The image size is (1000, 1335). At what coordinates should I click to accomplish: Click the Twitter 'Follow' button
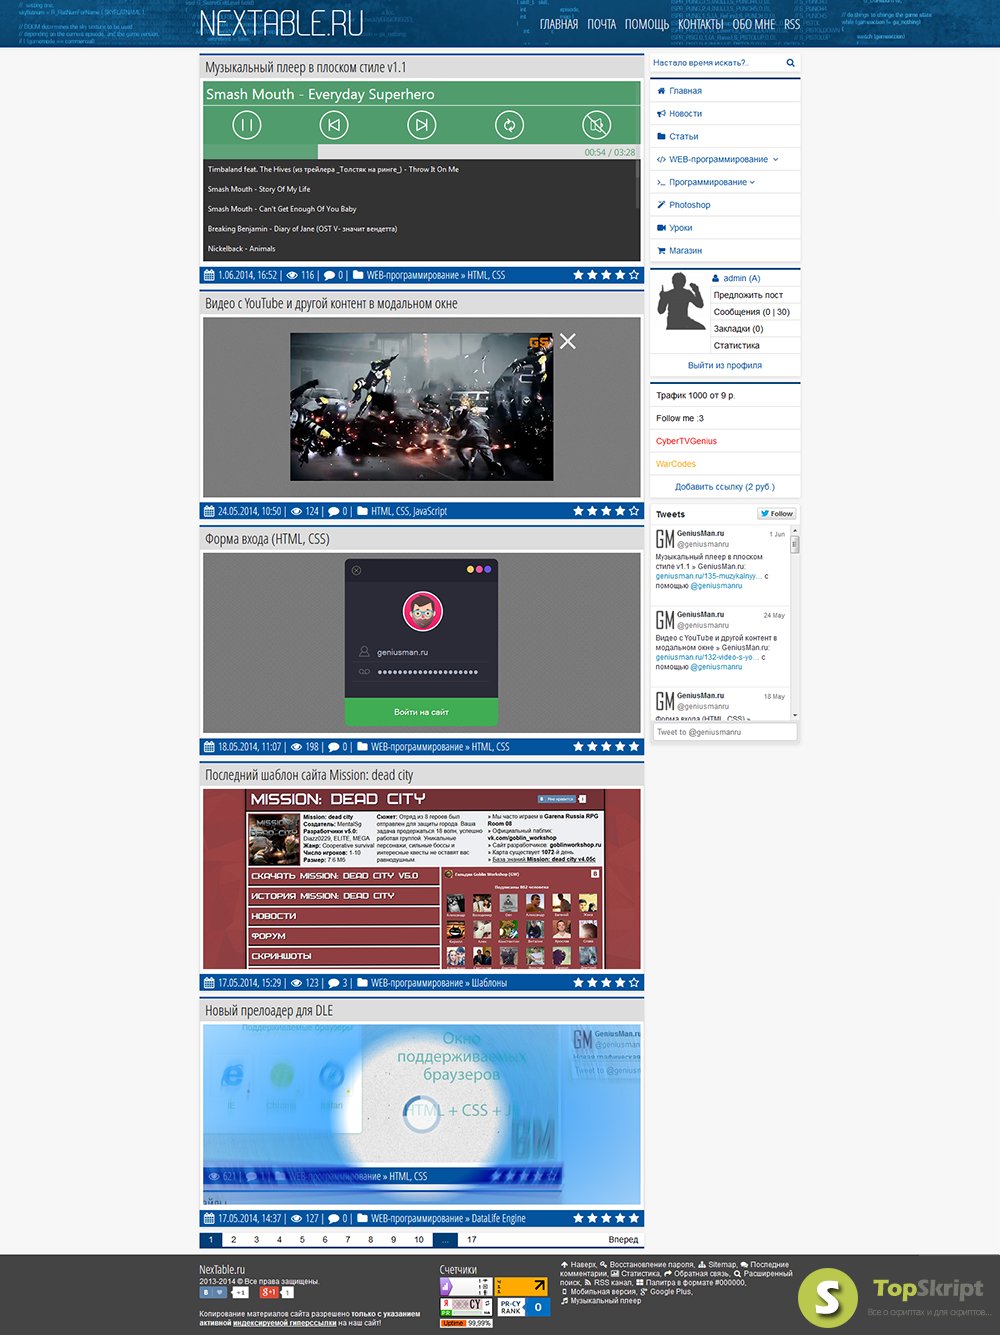[776, 514]
